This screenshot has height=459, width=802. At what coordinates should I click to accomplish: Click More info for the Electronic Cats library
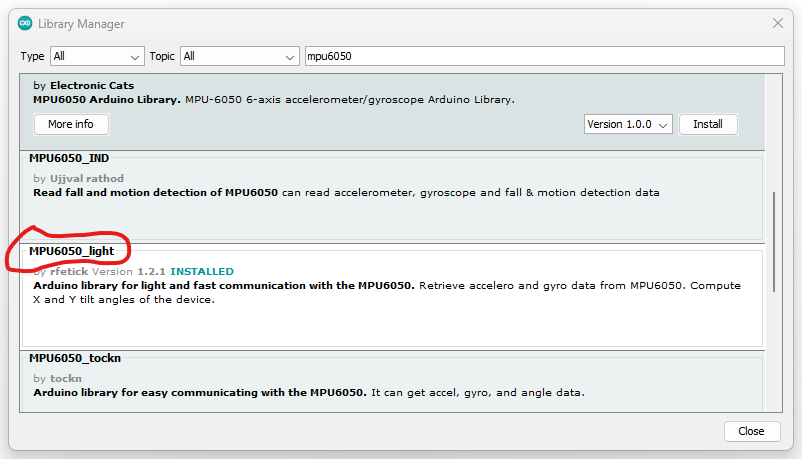click(x=71, y=125)
